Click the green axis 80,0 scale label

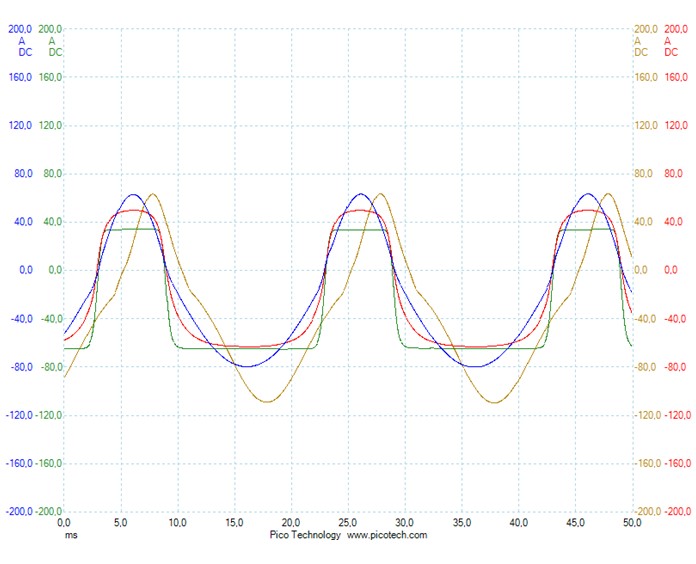[50, 174]
